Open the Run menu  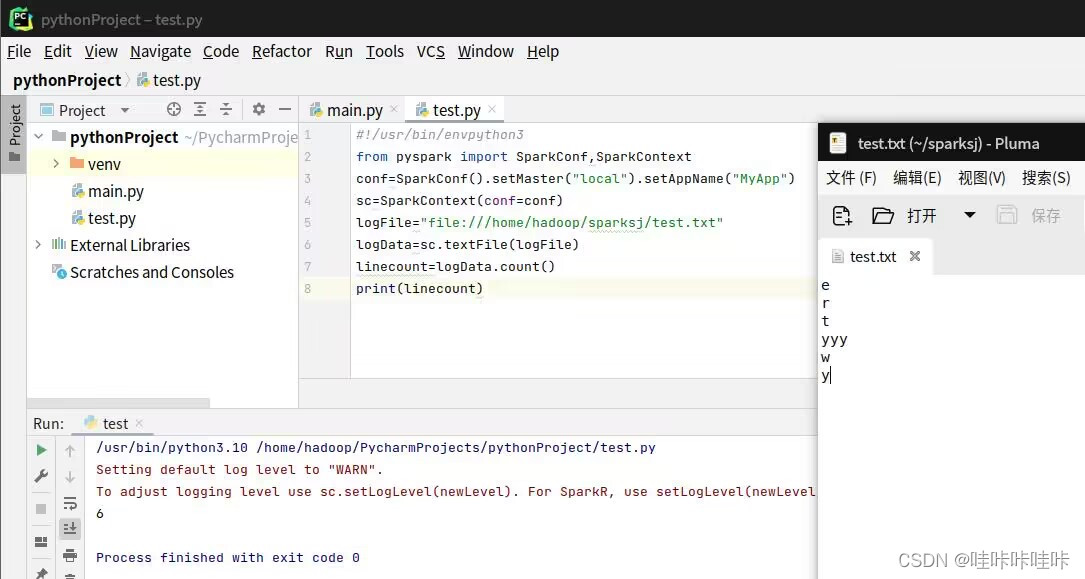[338, 52]
